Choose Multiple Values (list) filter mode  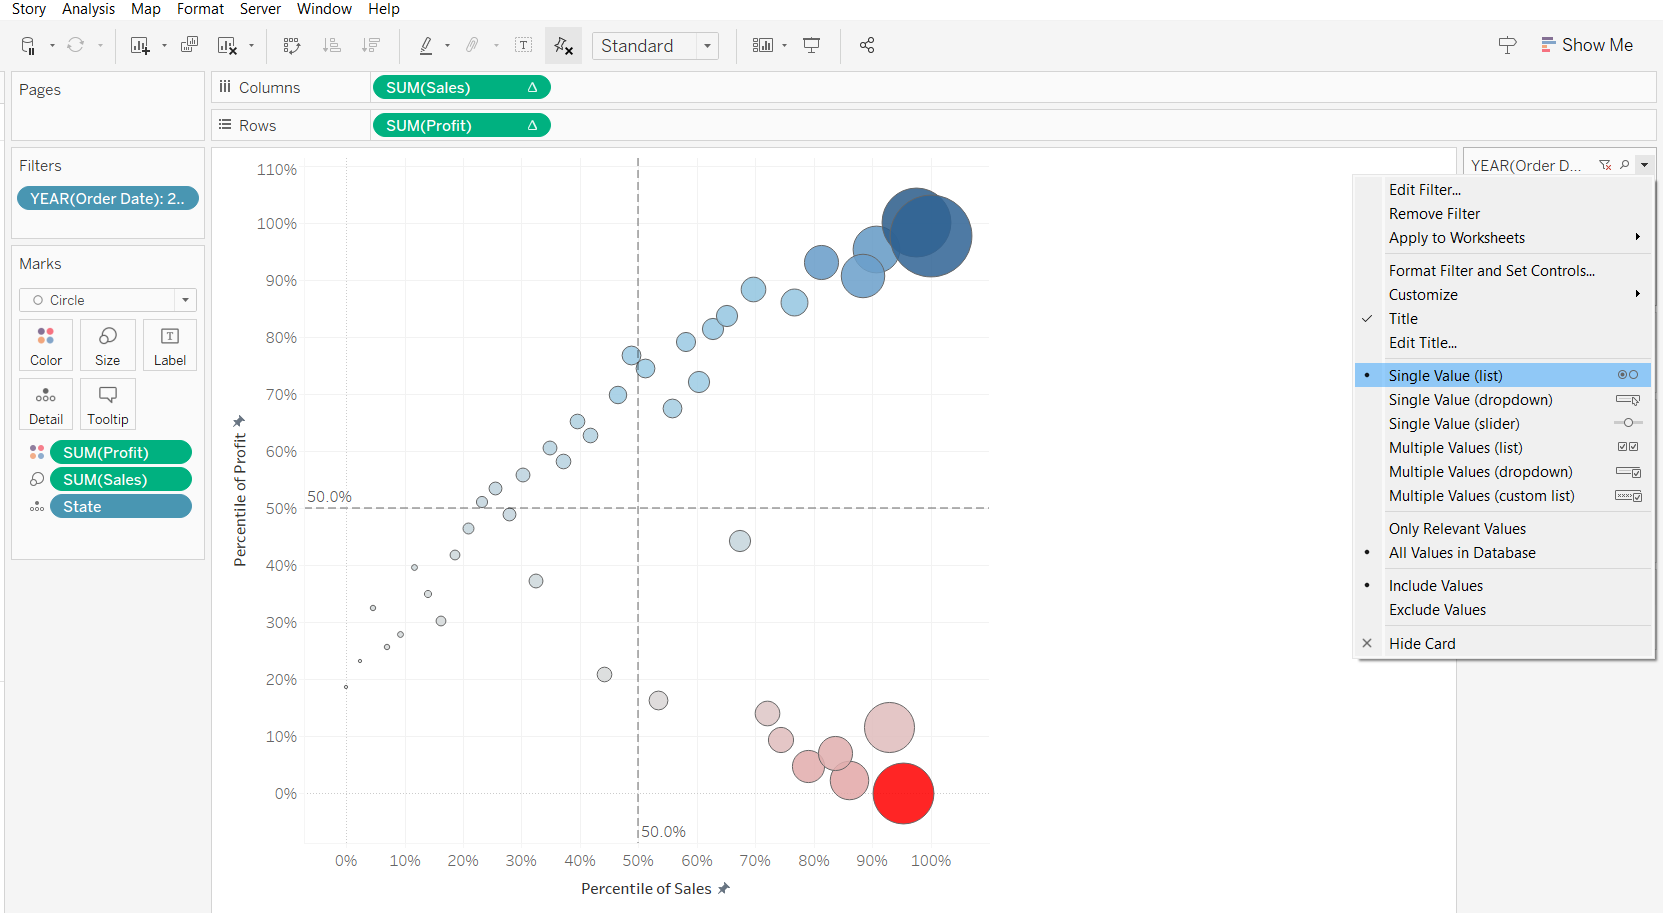[1455, 448]
